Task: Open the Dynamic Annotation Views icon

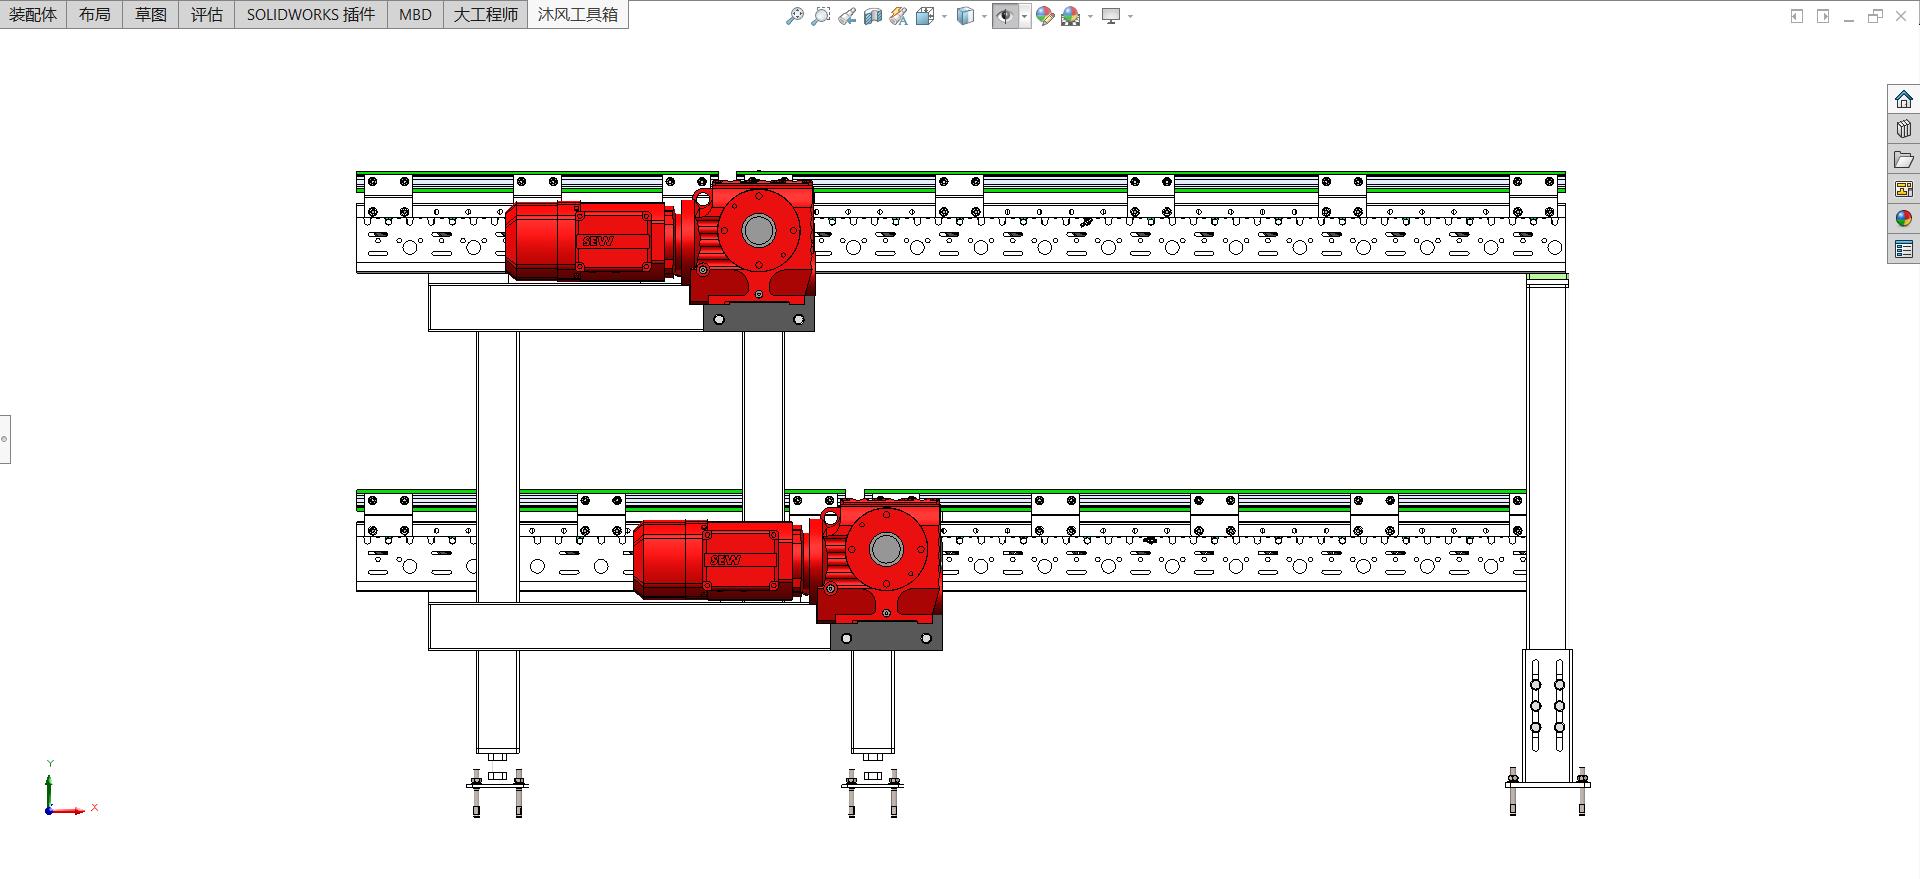Action: 899,16
